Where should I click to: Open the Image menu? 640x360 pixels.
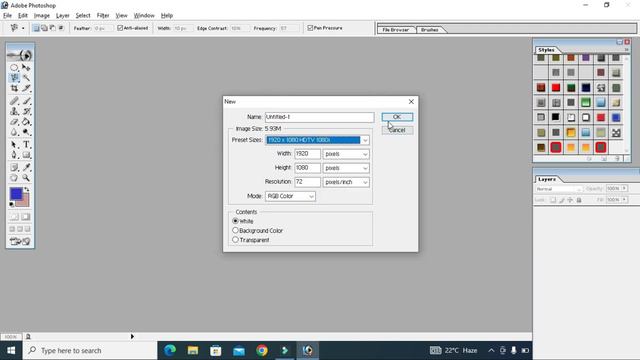[x=42, y=16]
